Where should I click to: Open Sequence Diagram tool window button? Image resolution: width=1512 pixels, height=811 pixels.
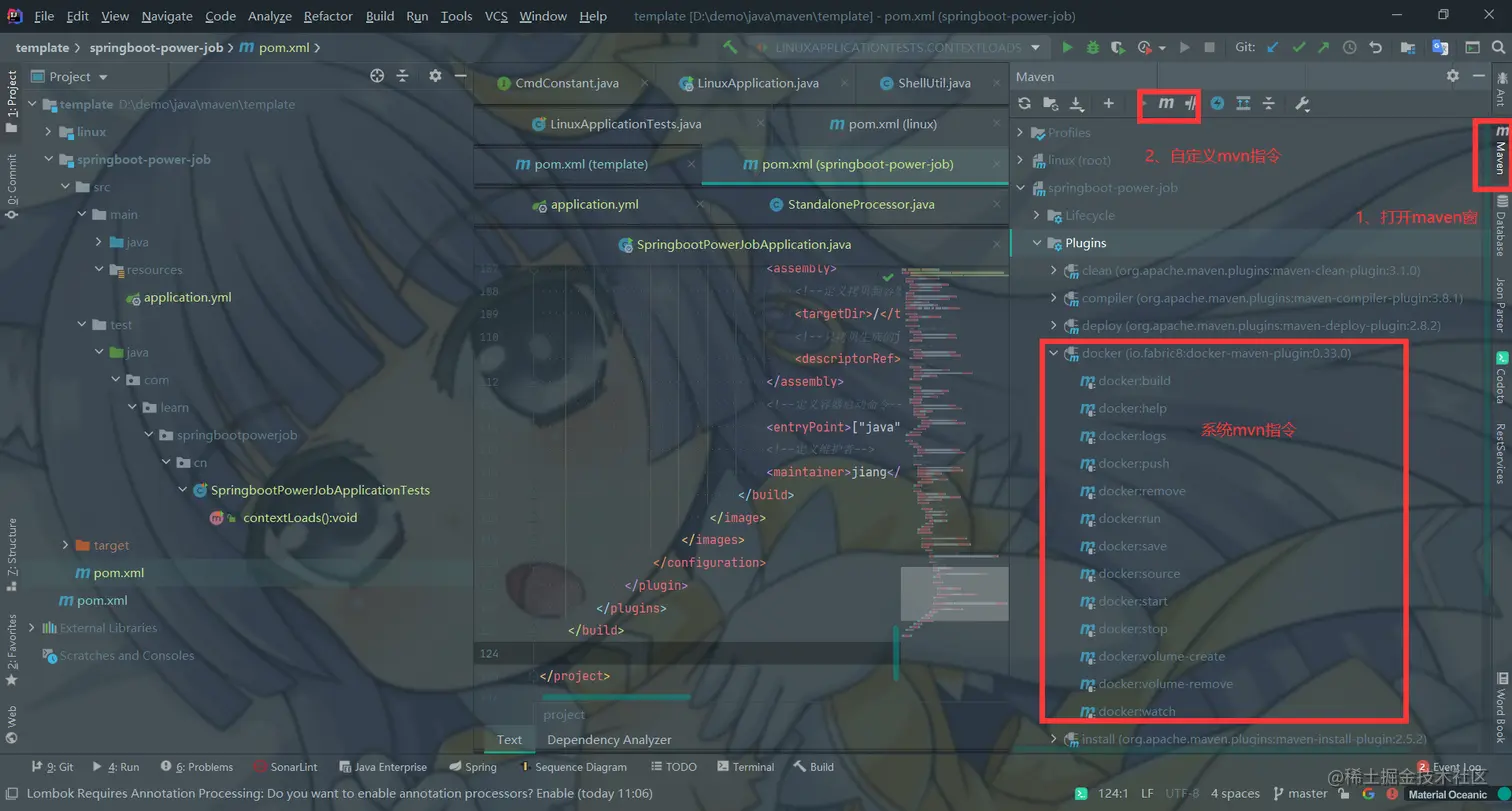point(572,767)
